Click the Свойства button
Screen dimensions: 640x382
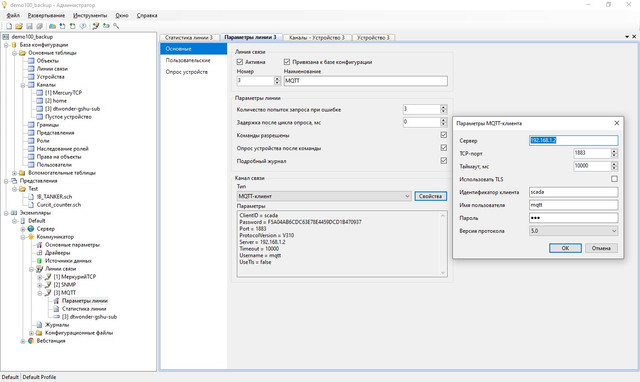[430, 196]
